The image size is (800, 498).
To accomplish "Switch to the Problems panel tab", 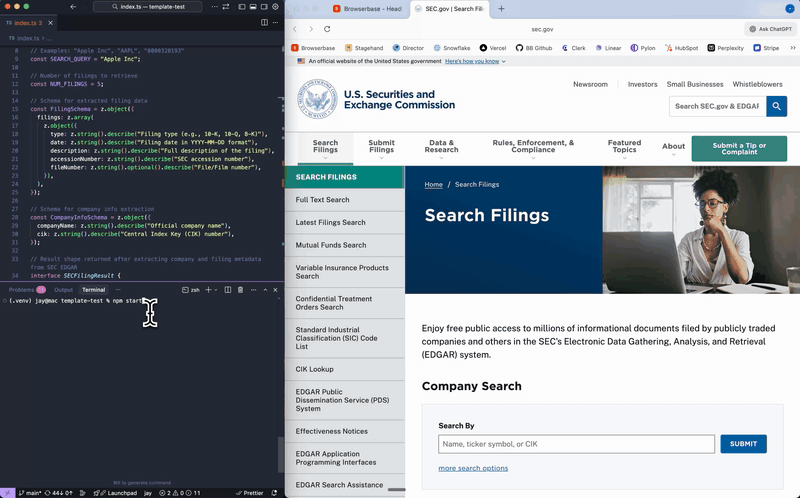I will (27, 290).
